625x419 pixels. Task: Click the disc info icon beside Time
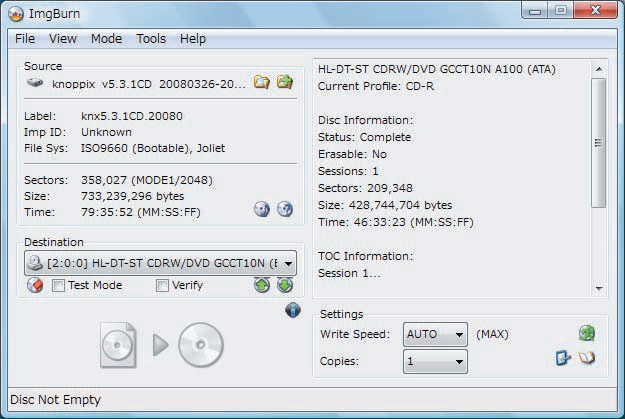tap(262, 209)
